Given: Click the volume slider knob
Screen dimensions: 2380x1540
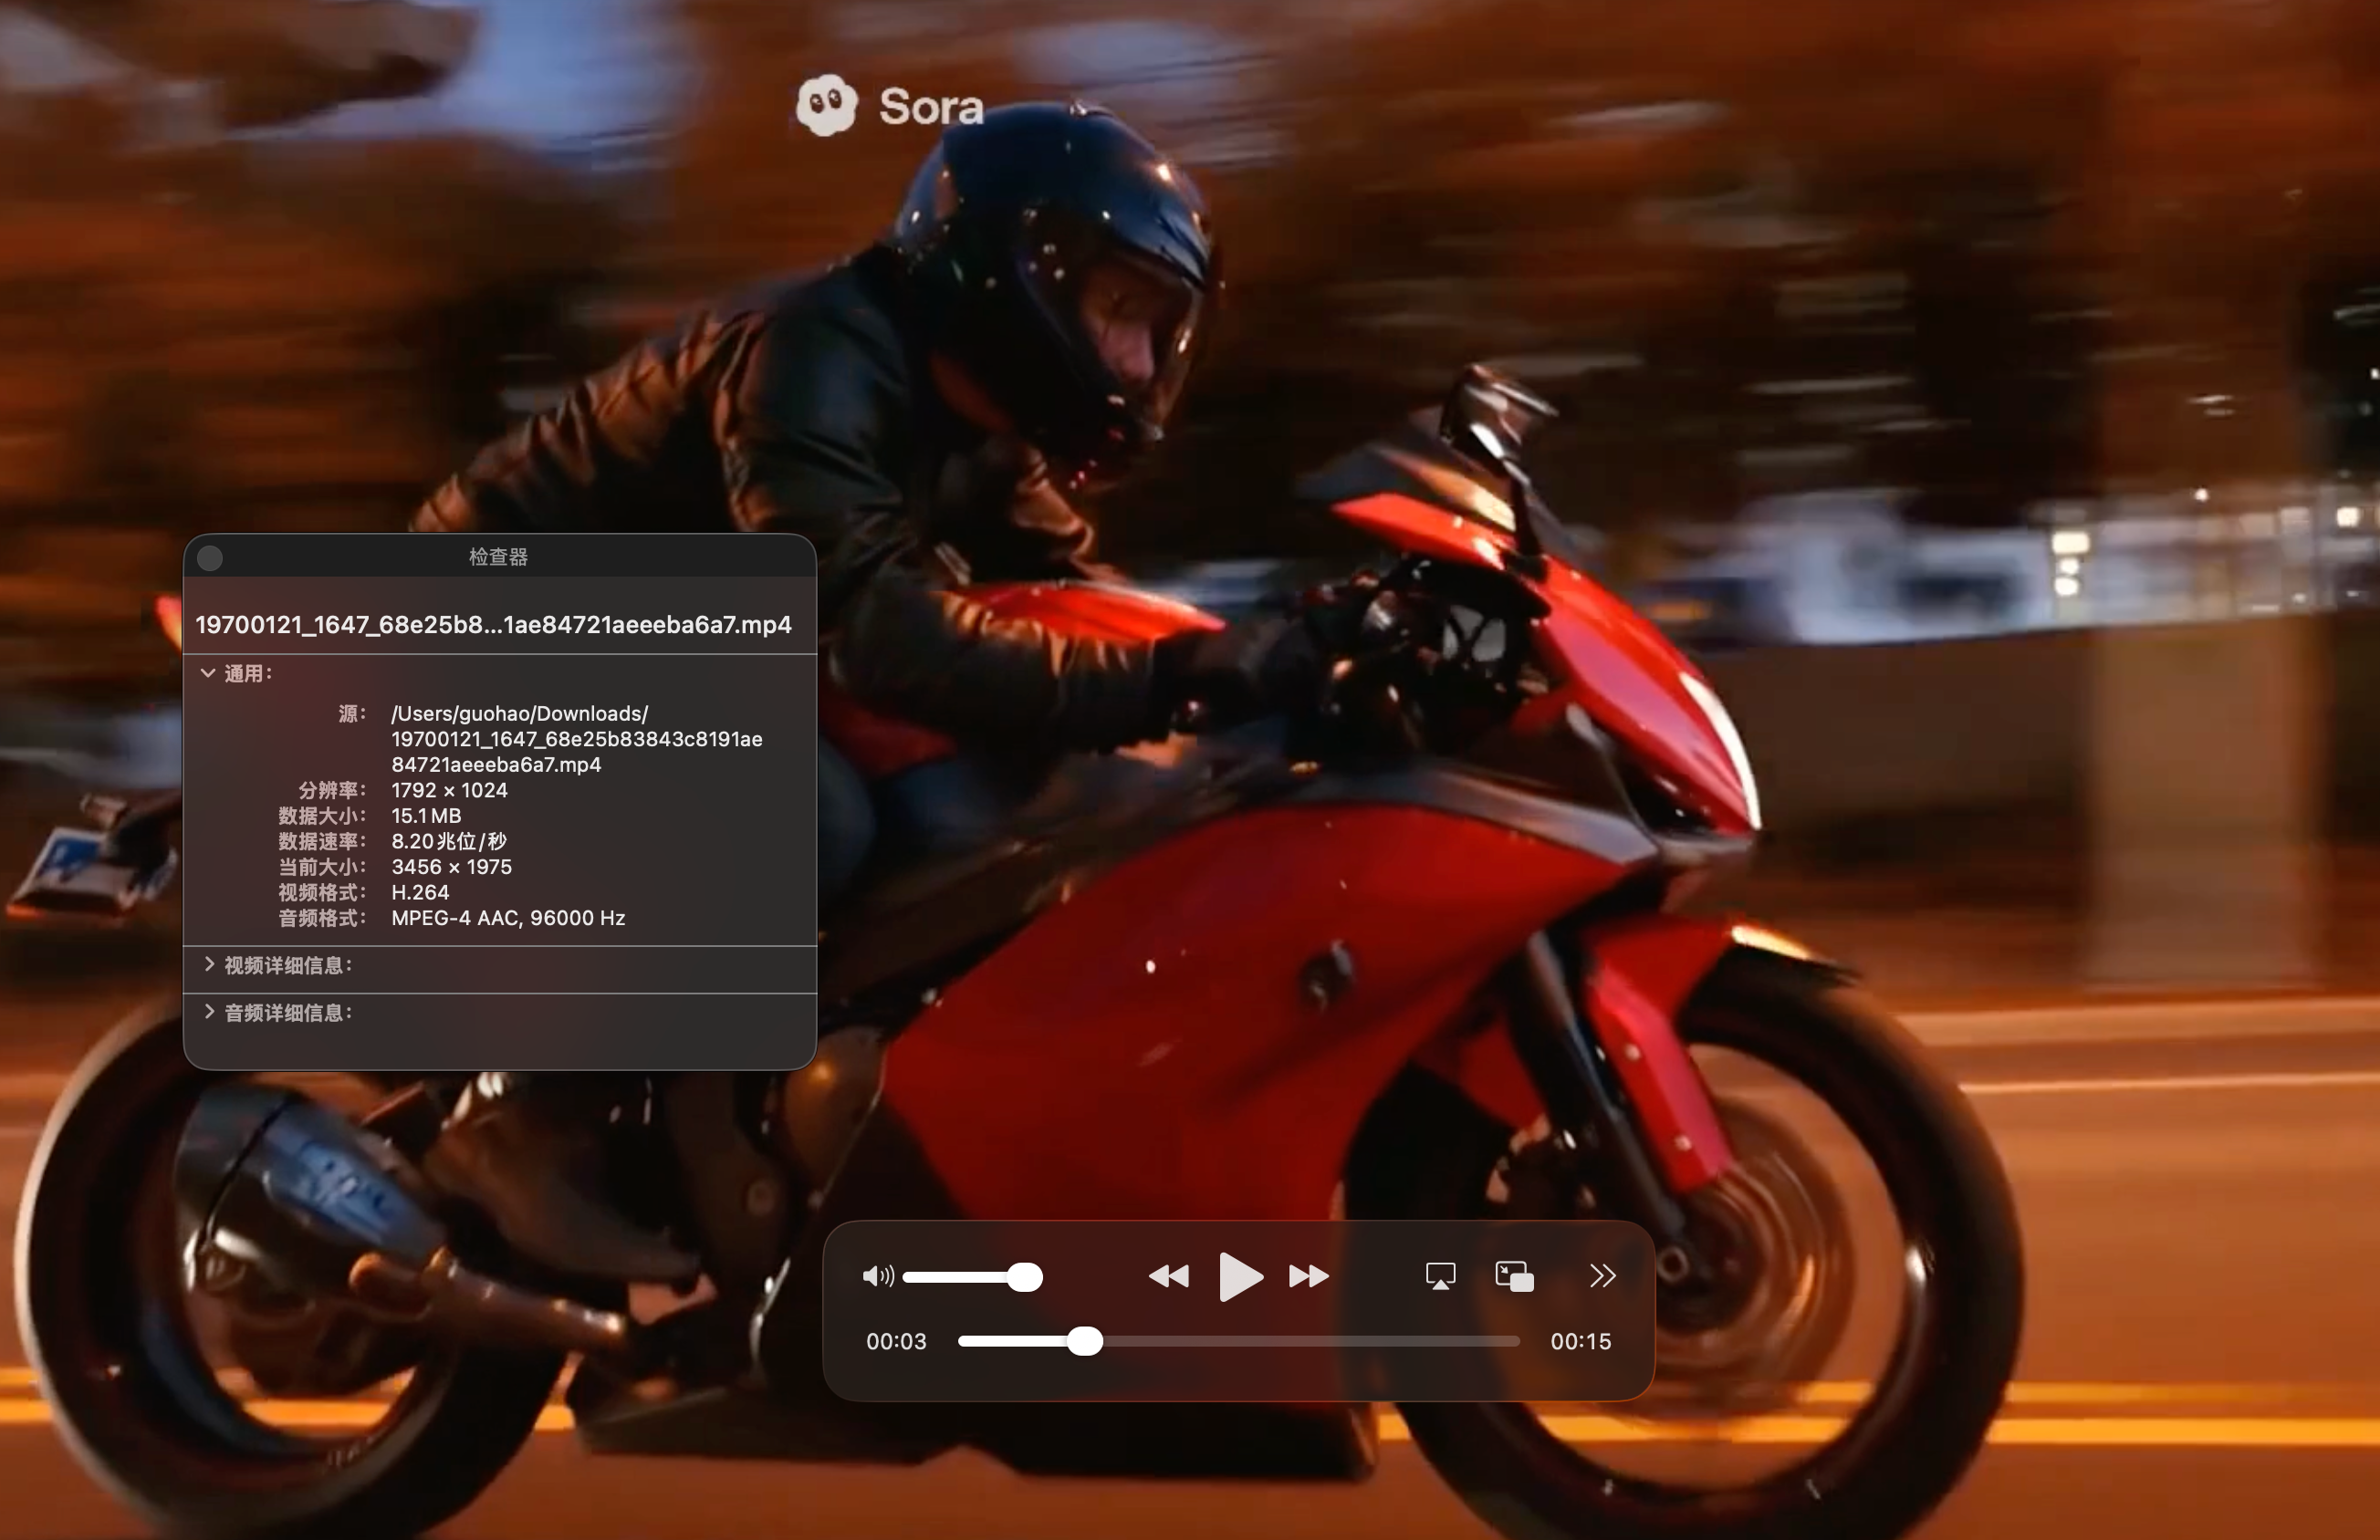Looking at the screenshot, I should [1024, 1277].
